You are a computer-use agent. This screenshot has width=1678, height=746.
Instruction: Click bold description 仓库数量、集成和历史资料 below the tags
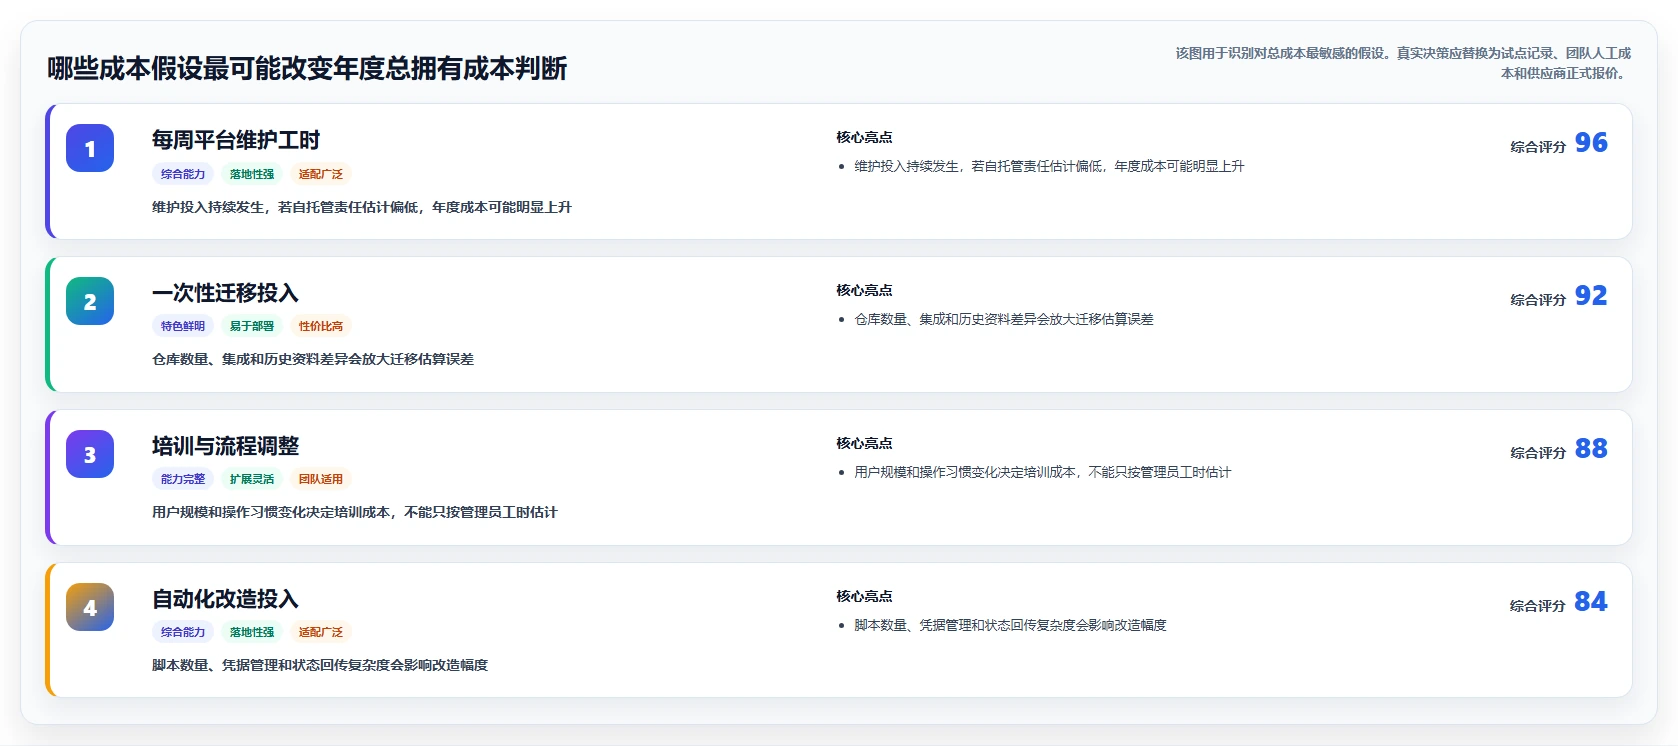(313, 359)
